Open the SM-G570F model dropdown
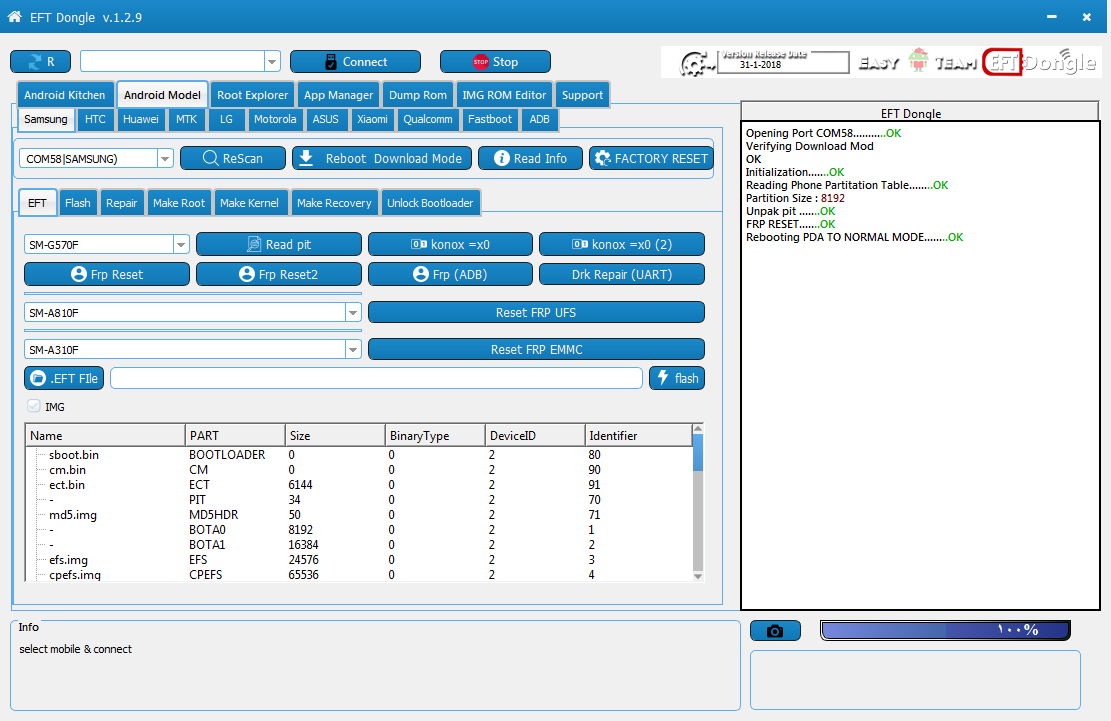 pos(181,244)
